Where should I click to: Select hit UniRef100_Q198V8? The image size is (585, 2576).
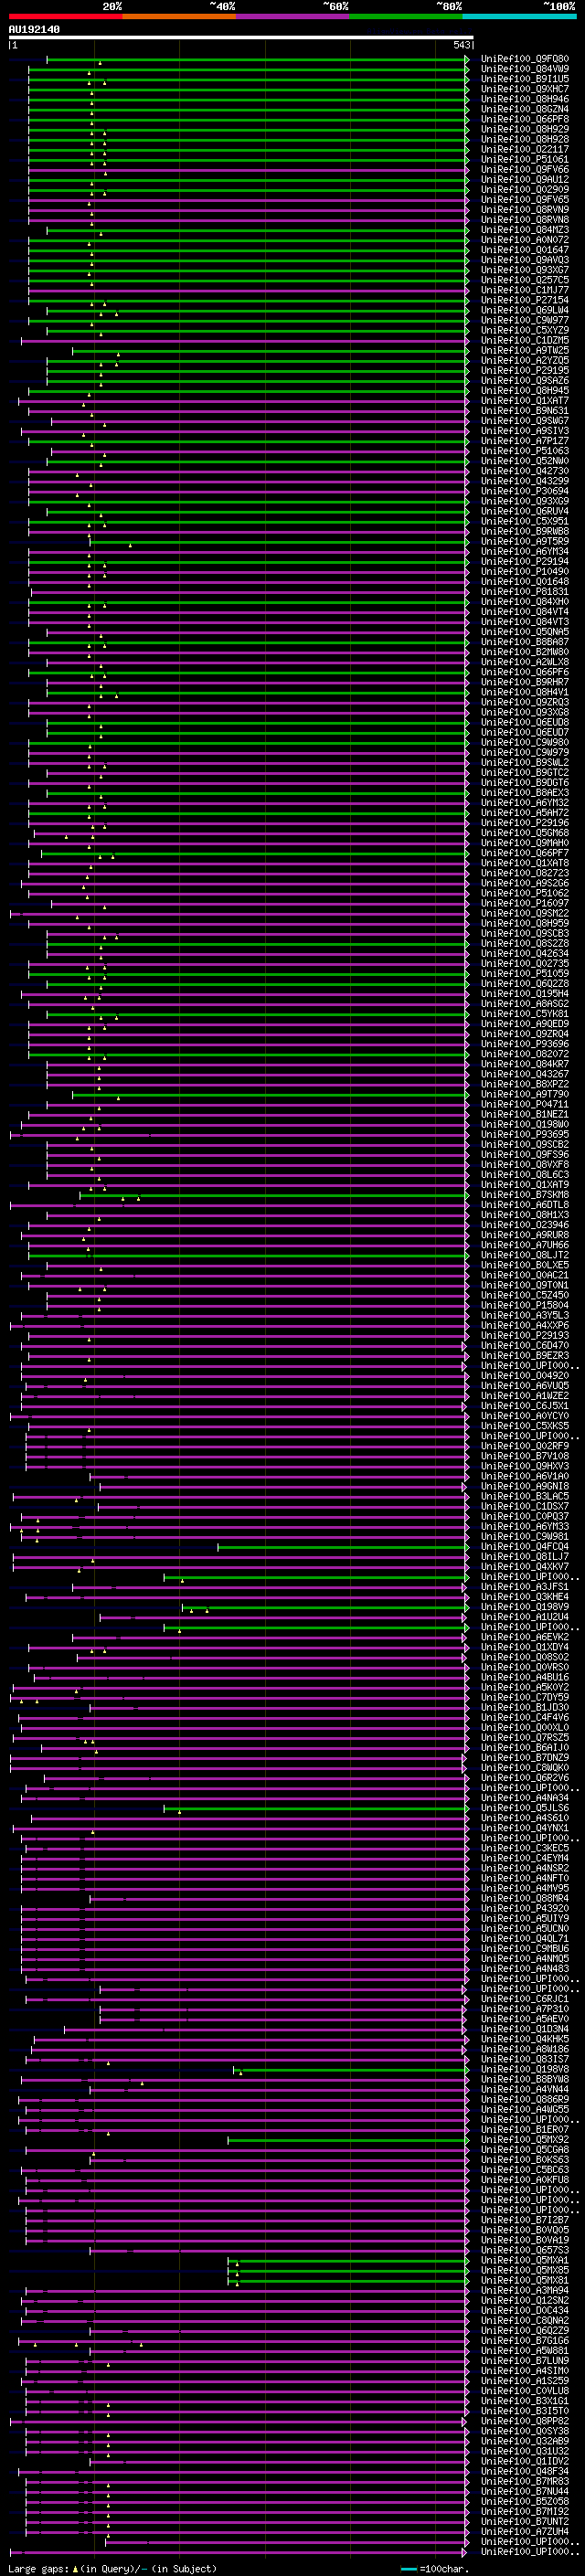tap(525, 2069)
